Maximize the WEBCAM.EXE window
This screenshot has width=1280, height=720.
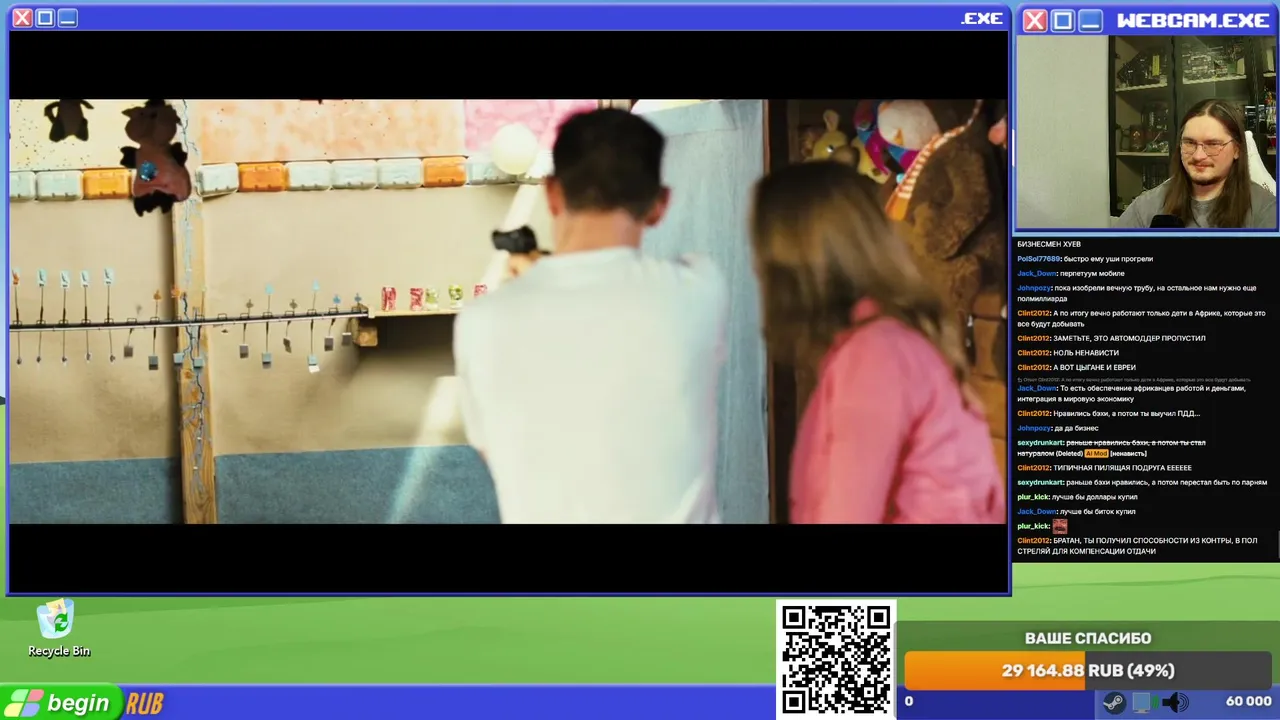[1063, 20]
